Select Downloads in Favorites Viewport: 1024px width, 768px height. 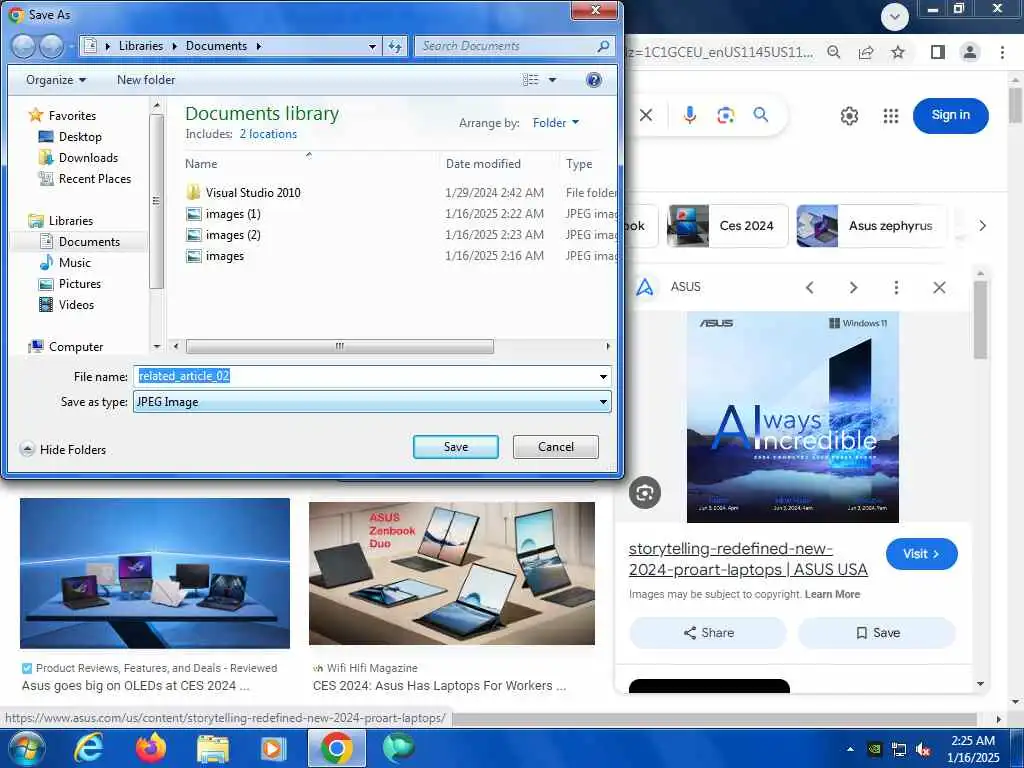(x=78, y=157)
